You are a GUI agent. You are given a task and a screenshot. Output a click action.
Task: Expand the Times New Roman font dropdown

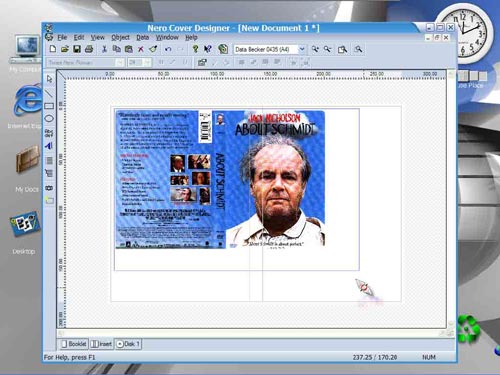[120, 62]
